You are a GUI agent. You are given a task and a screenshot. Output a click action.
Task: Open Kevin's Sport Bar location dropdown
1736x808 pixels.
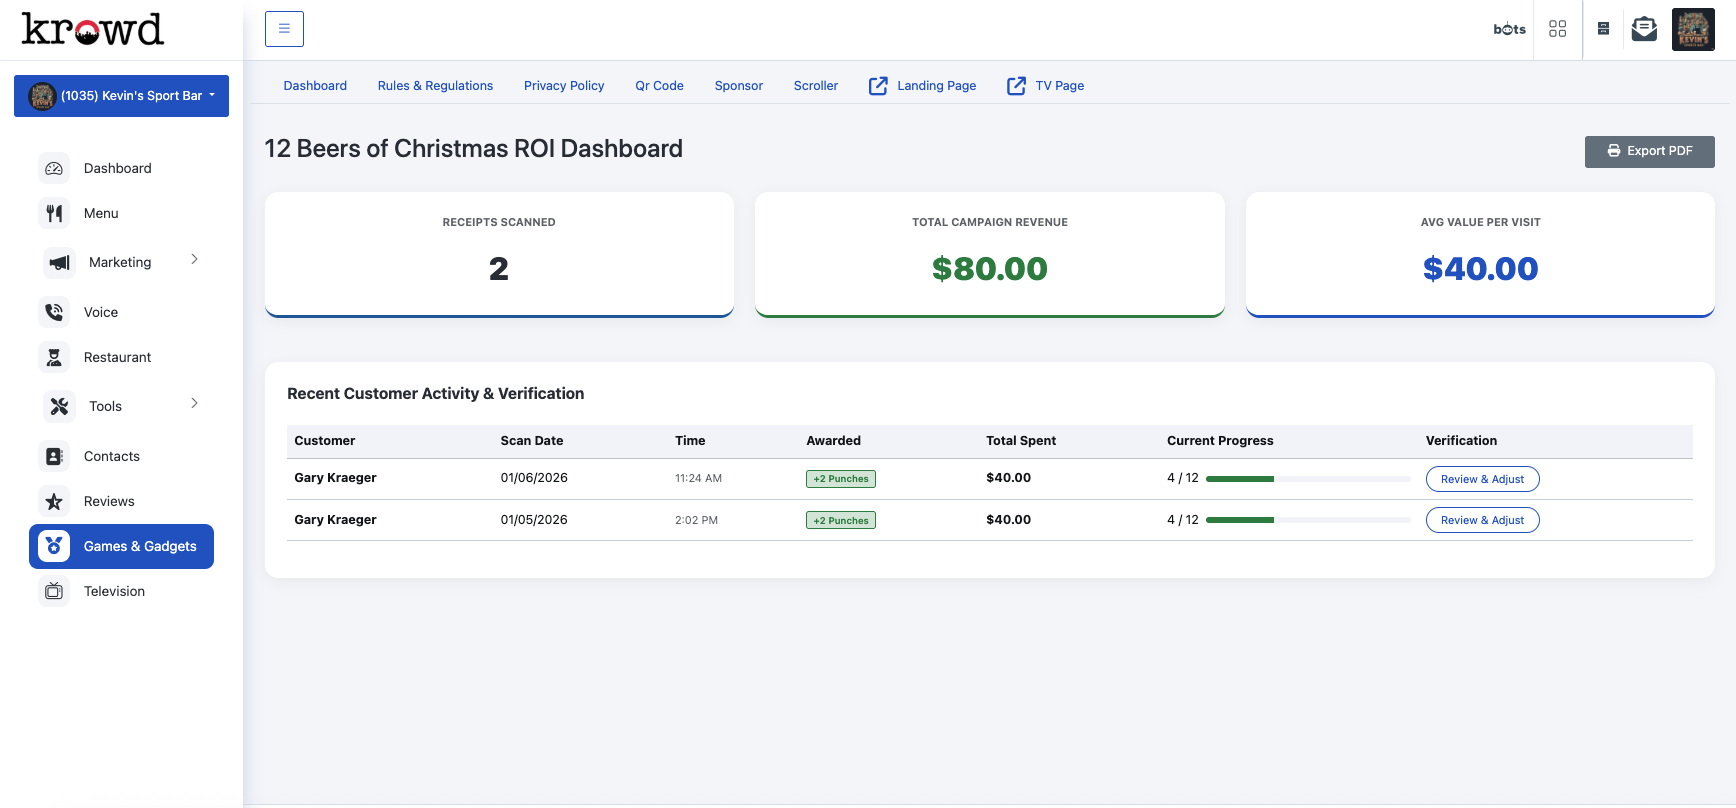(121, 96)
